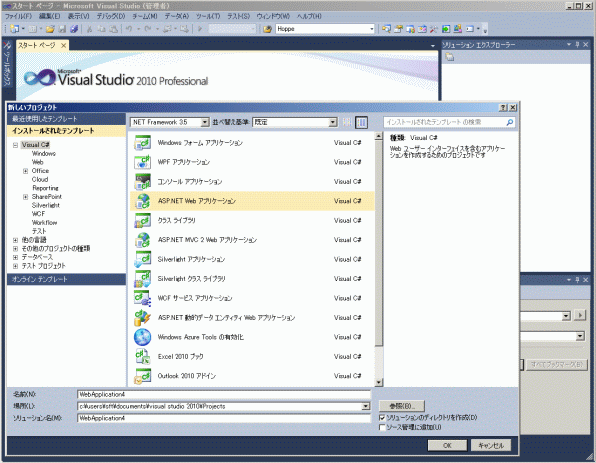Open the 表示(V) menu
This screenshot has height=463, width=596.
[x=78, y=16]
